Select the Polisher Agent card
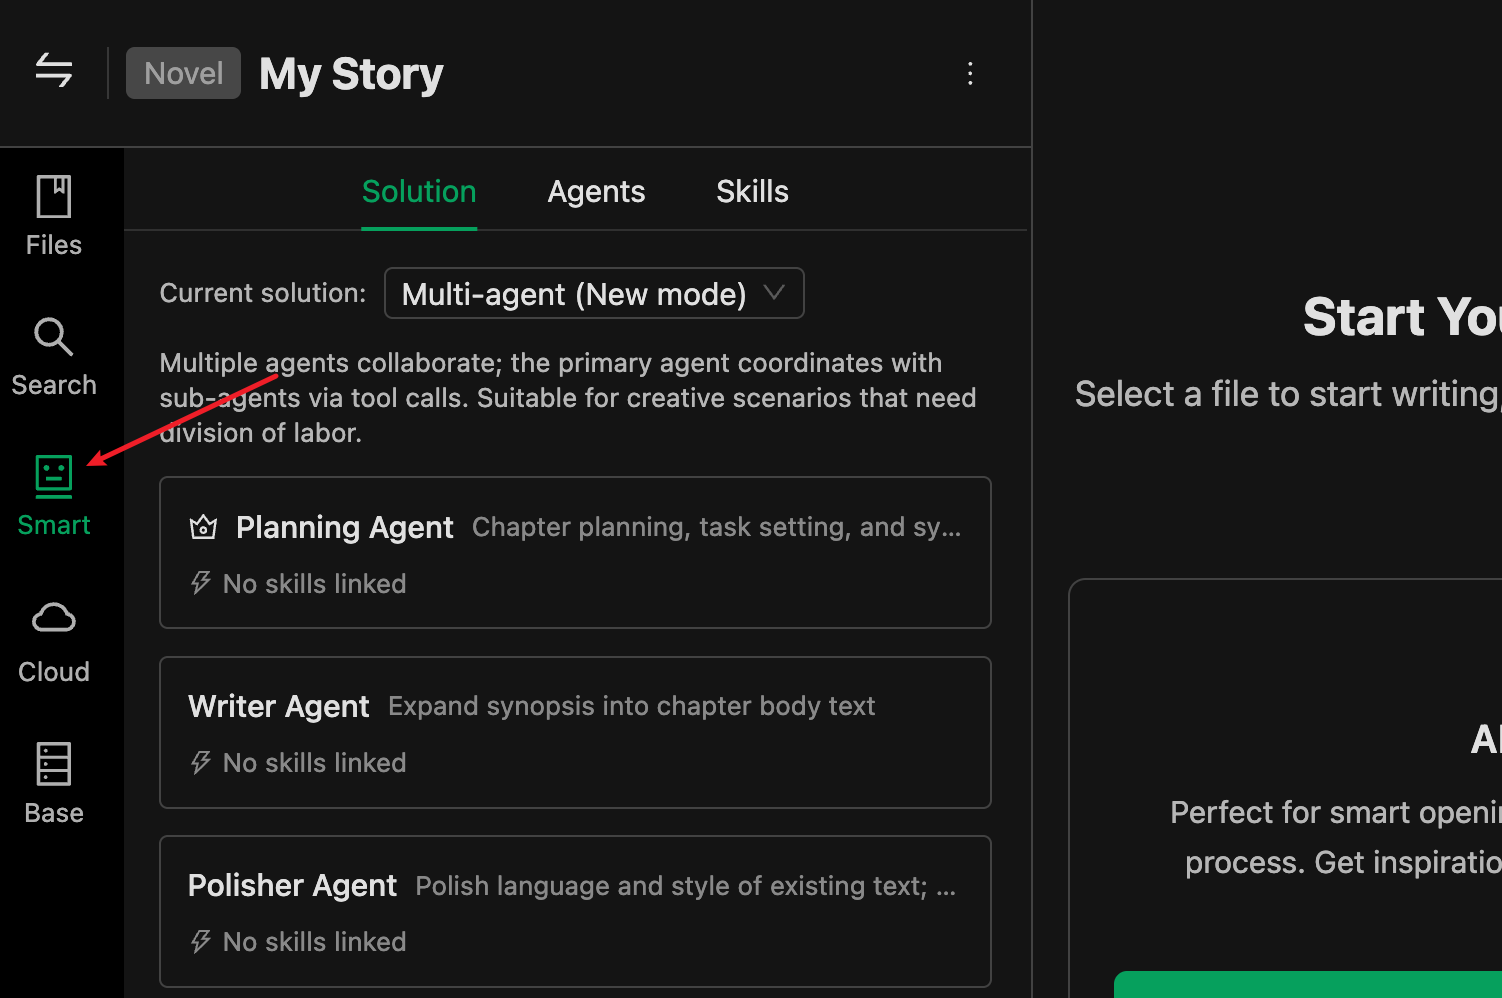The width and height of the screenshot is (1502, 998). 575,911
